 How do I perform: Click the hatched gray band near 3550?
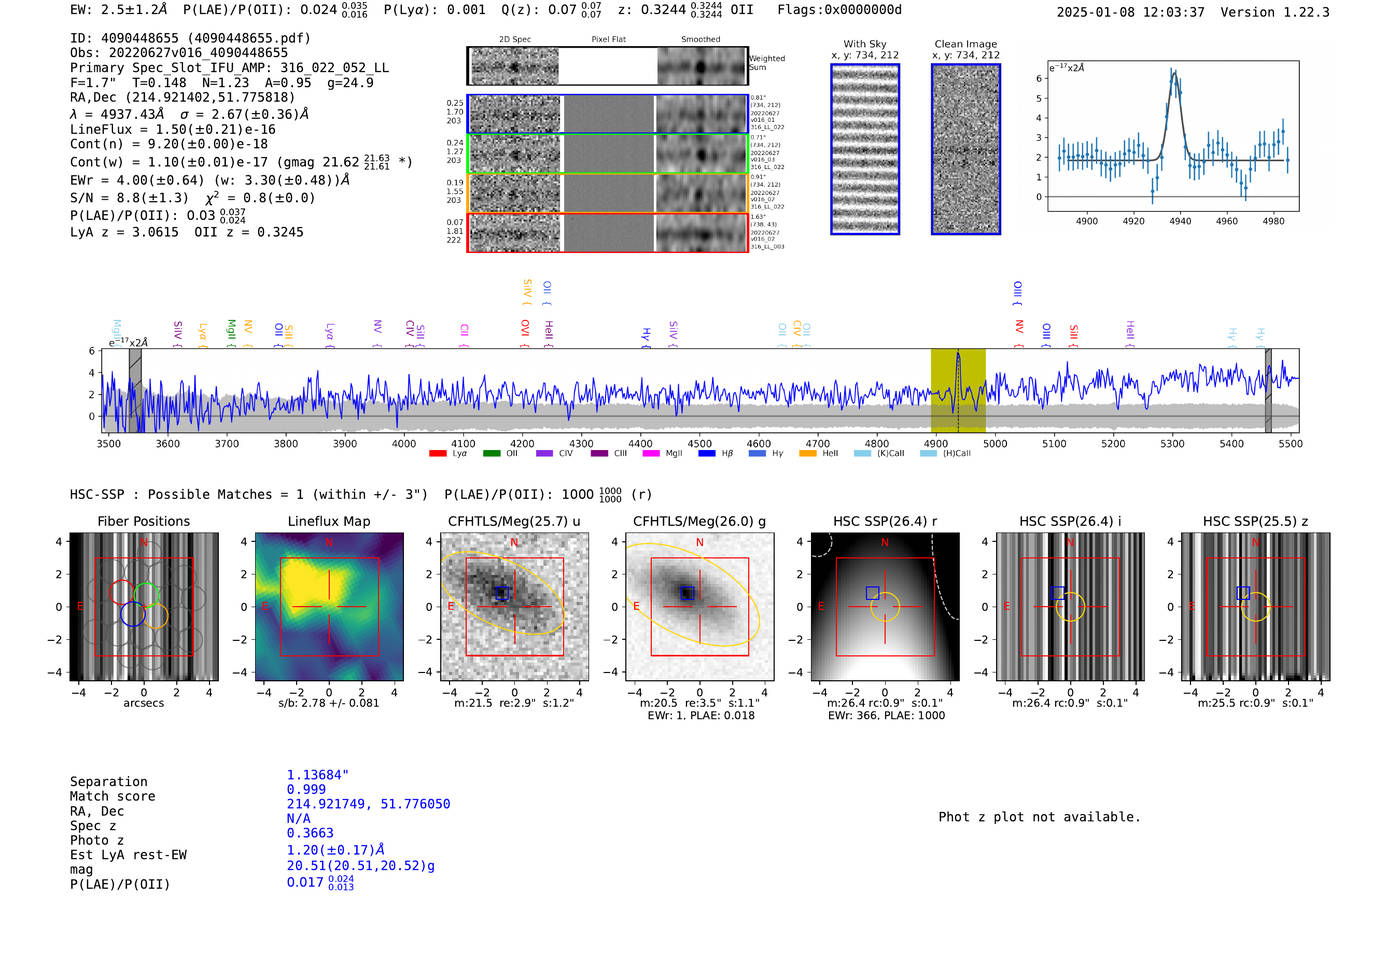point(135,390)
